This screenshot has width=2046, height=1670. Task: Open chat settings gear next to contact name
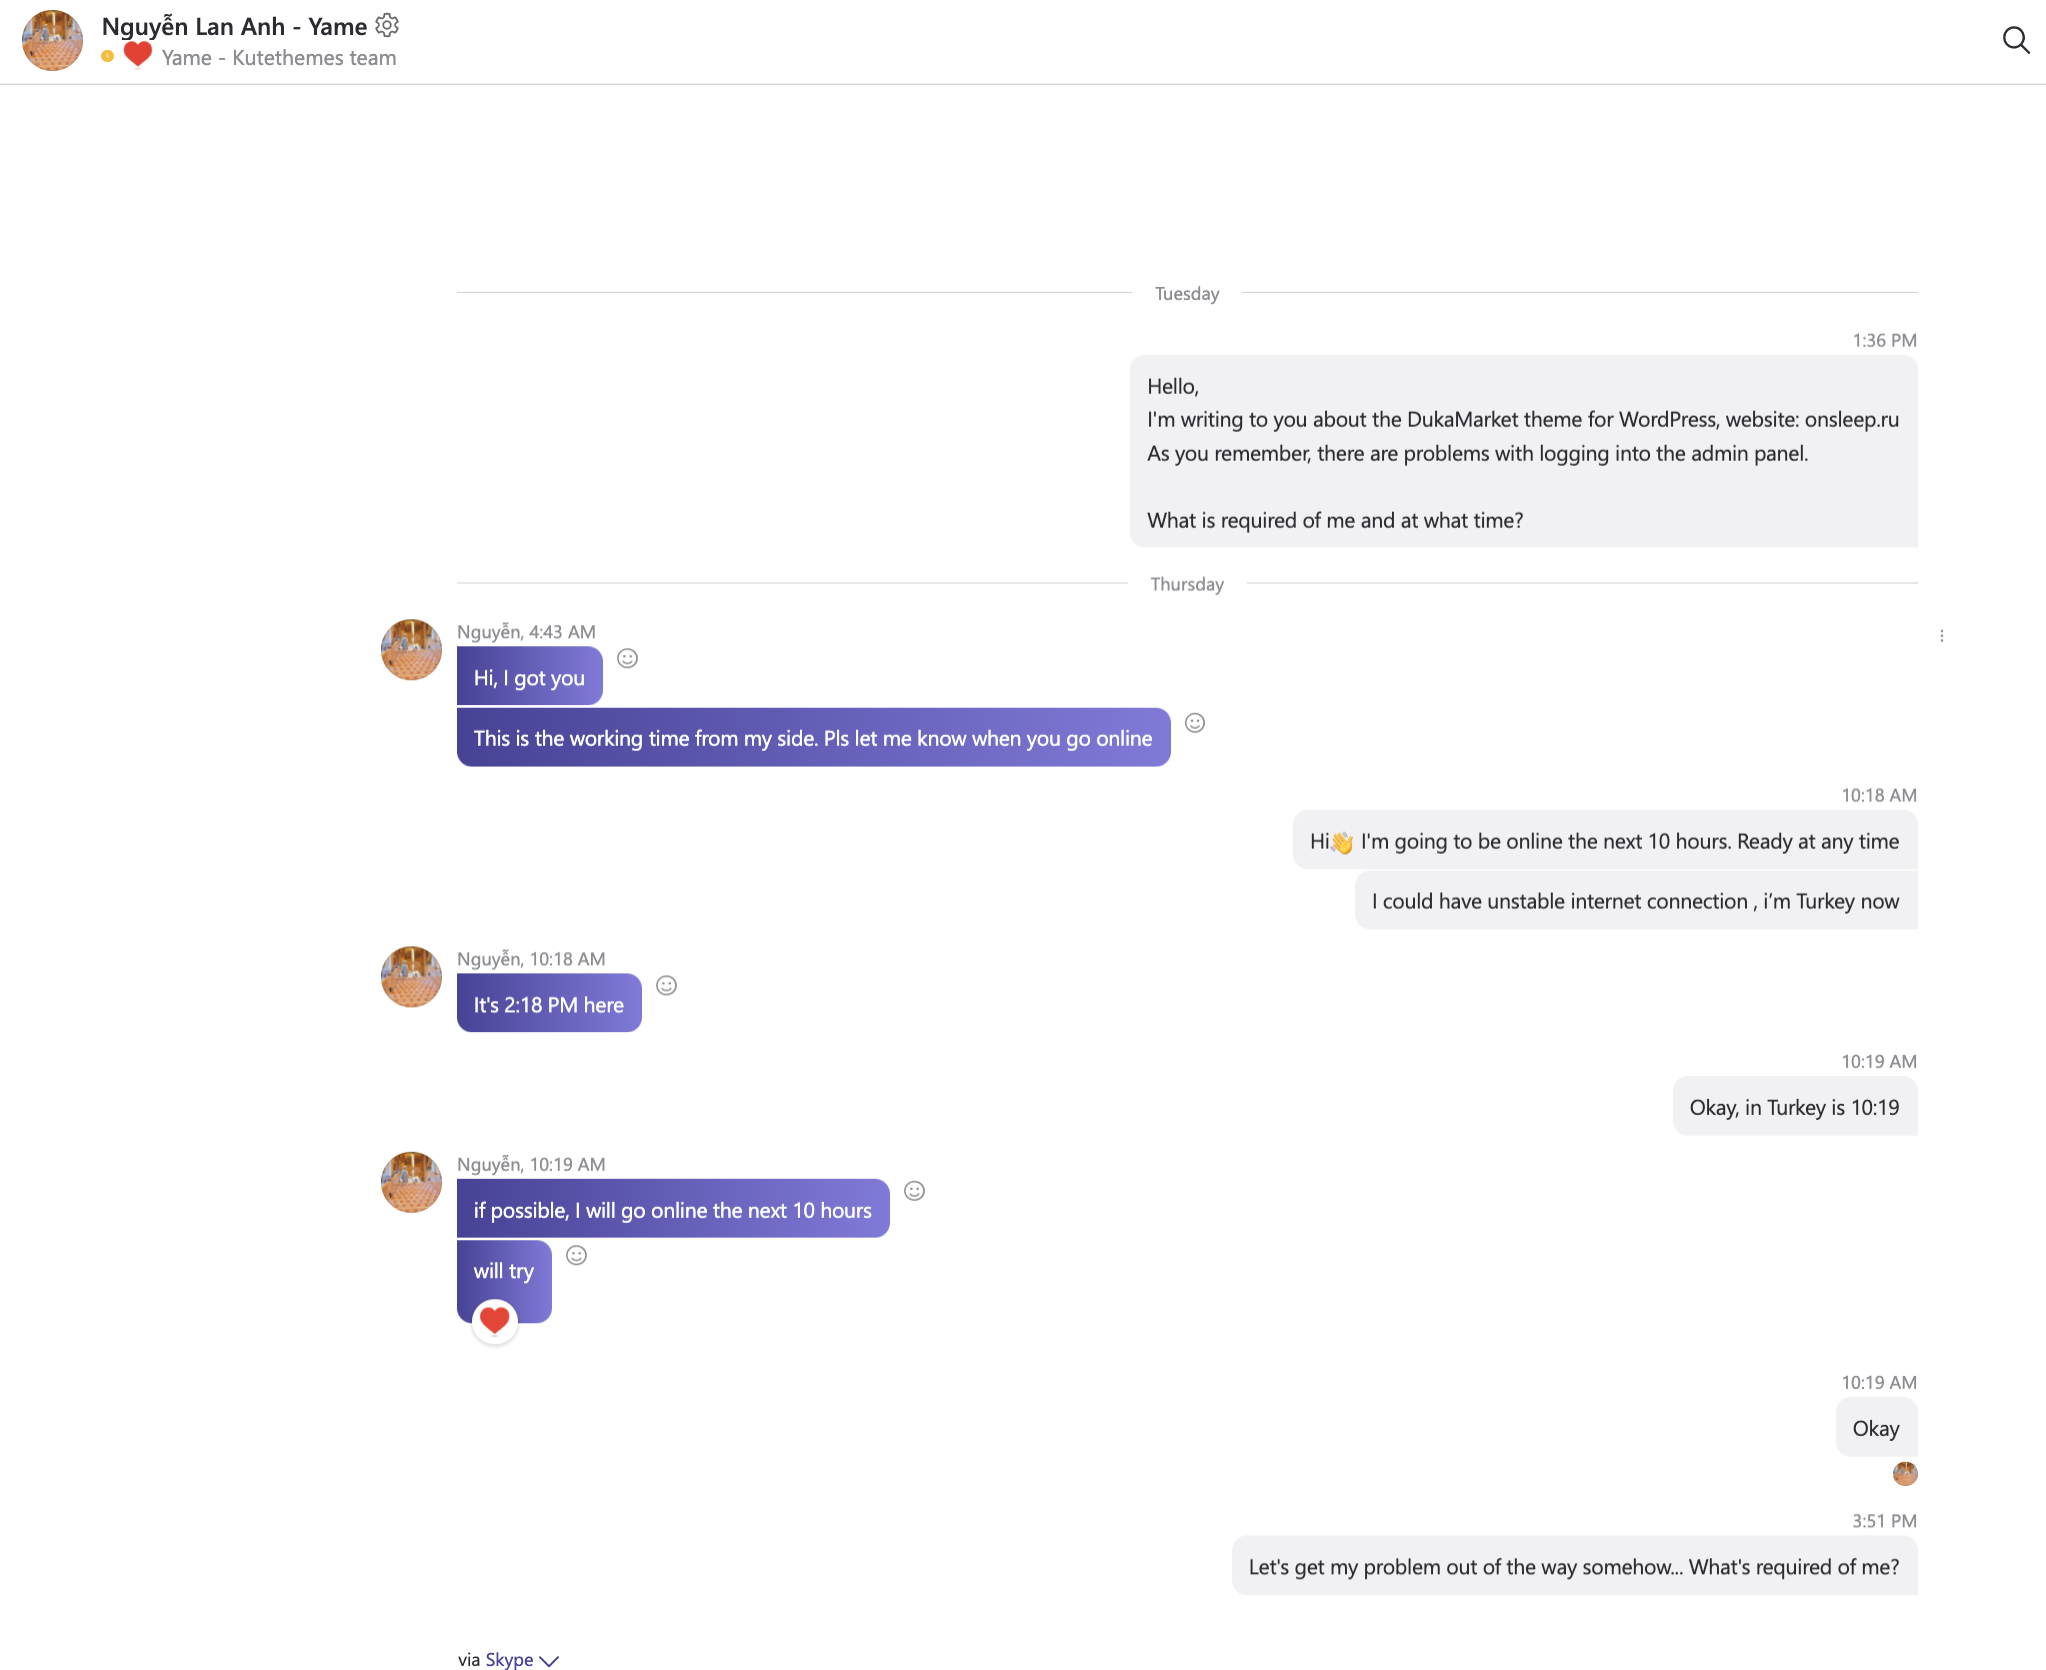pos(387,25)
